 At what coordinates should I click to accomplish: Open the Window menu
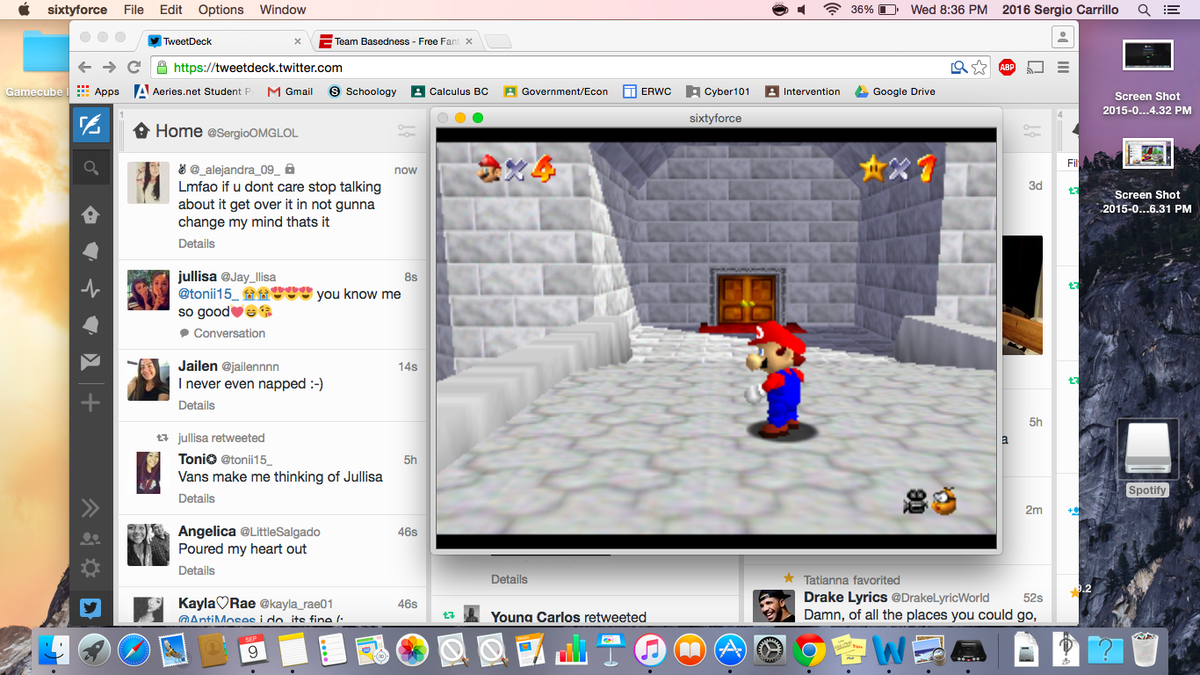point(283,10)
